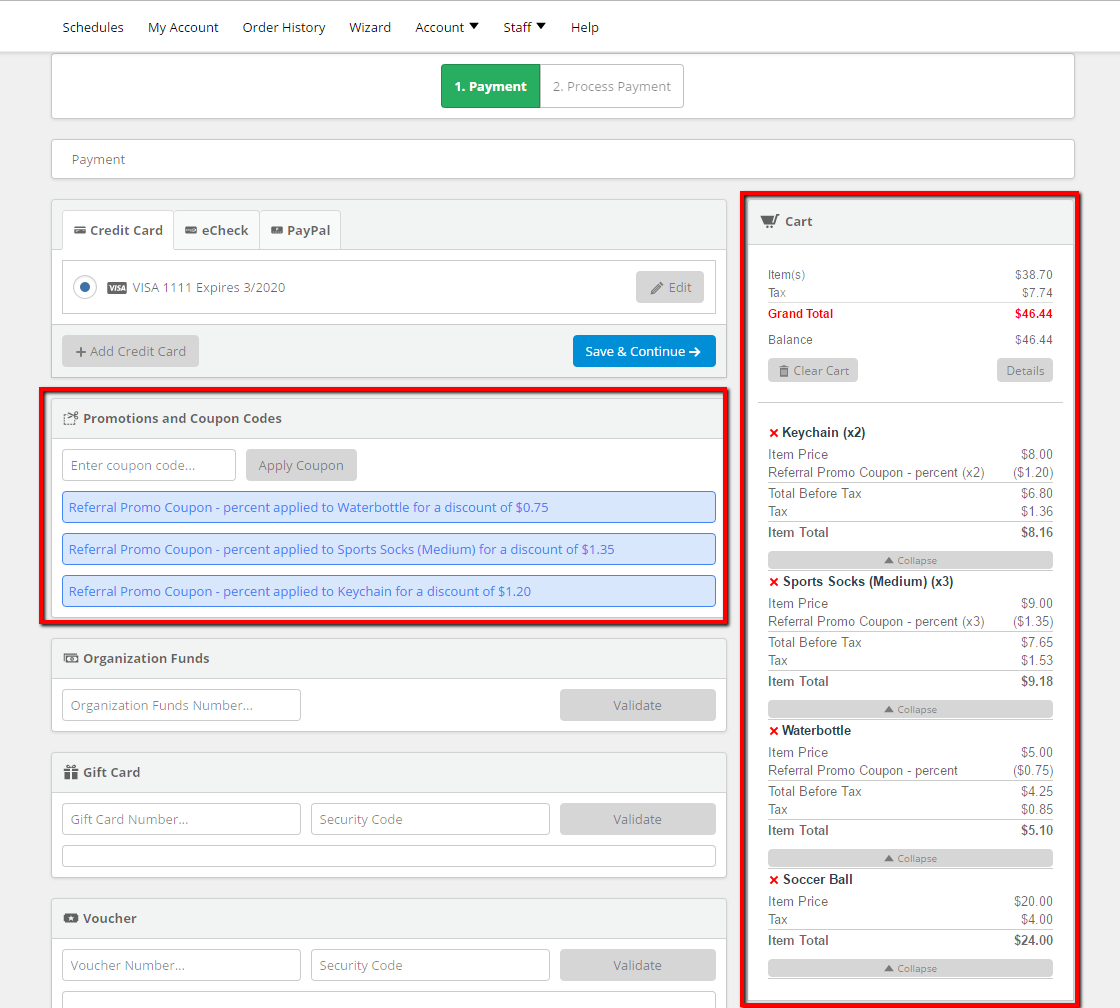Click Save & Continue button

pyautogui.click(x=644, y=351)
